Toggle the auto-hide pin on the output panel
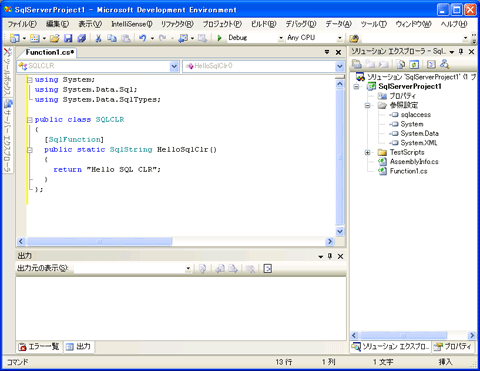The width and height of the screenshot is (480, 371). 330,256
